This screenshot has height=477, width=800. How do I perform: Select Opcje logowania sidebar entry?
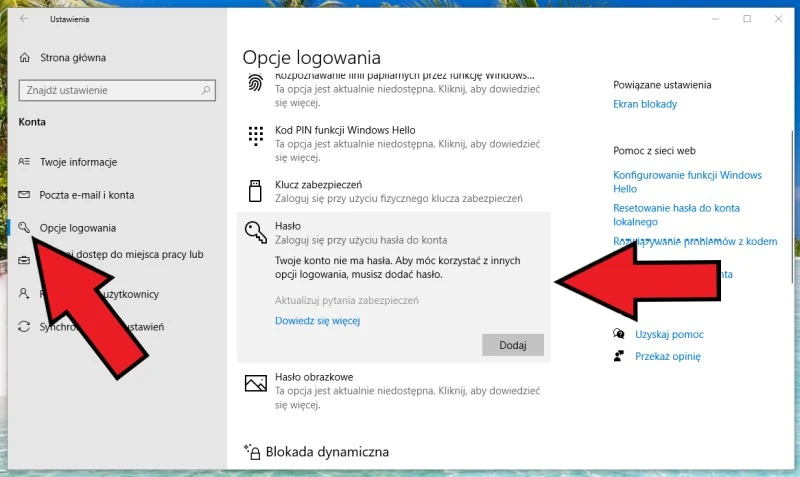[77, 228]
